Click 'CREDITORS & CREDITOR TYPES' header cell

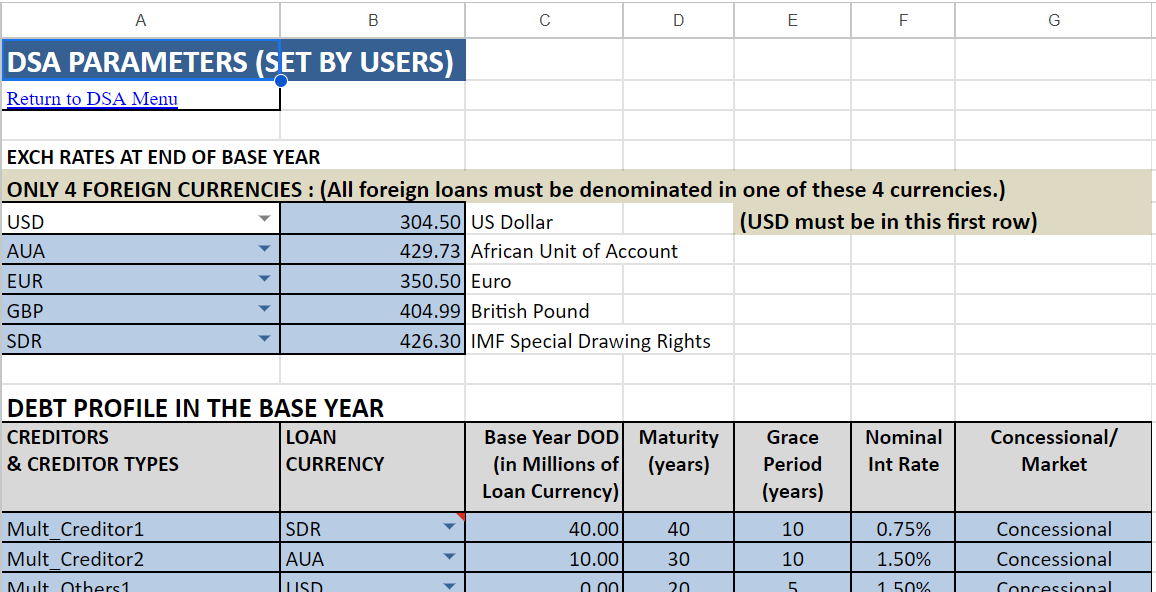pyautogui.click(x=140, y=467)
